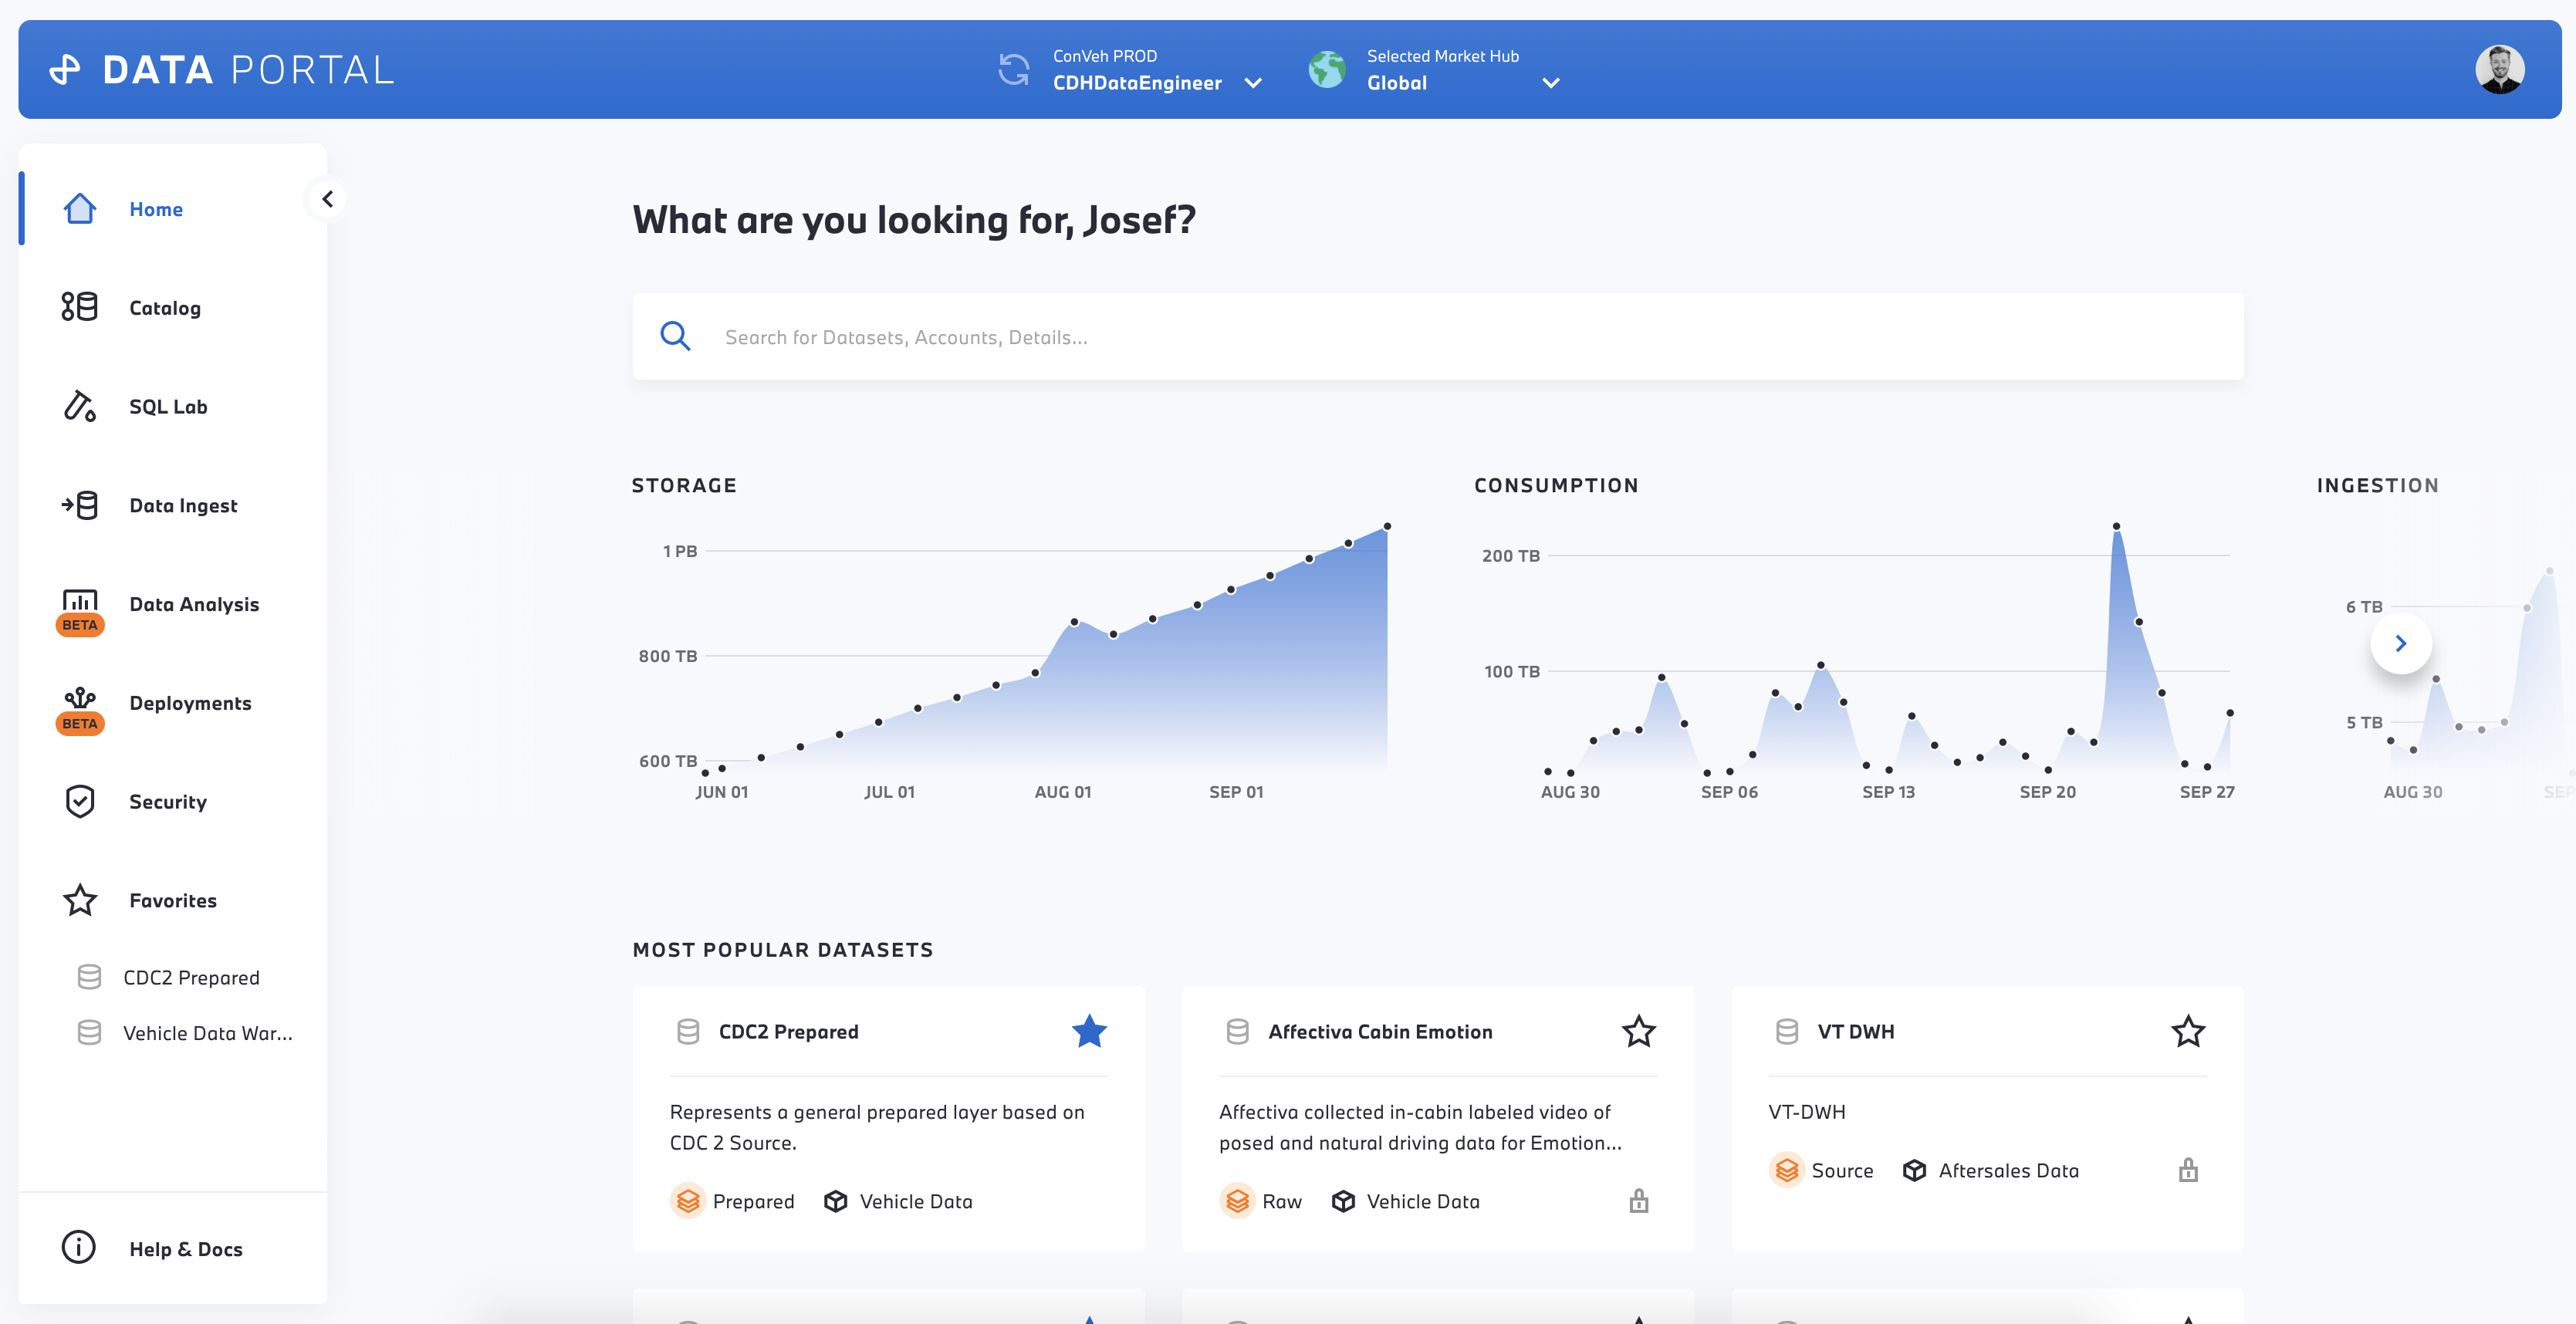Click the Catalog sidebar icon
2576x1324 pixels.
tap(78, 306)
